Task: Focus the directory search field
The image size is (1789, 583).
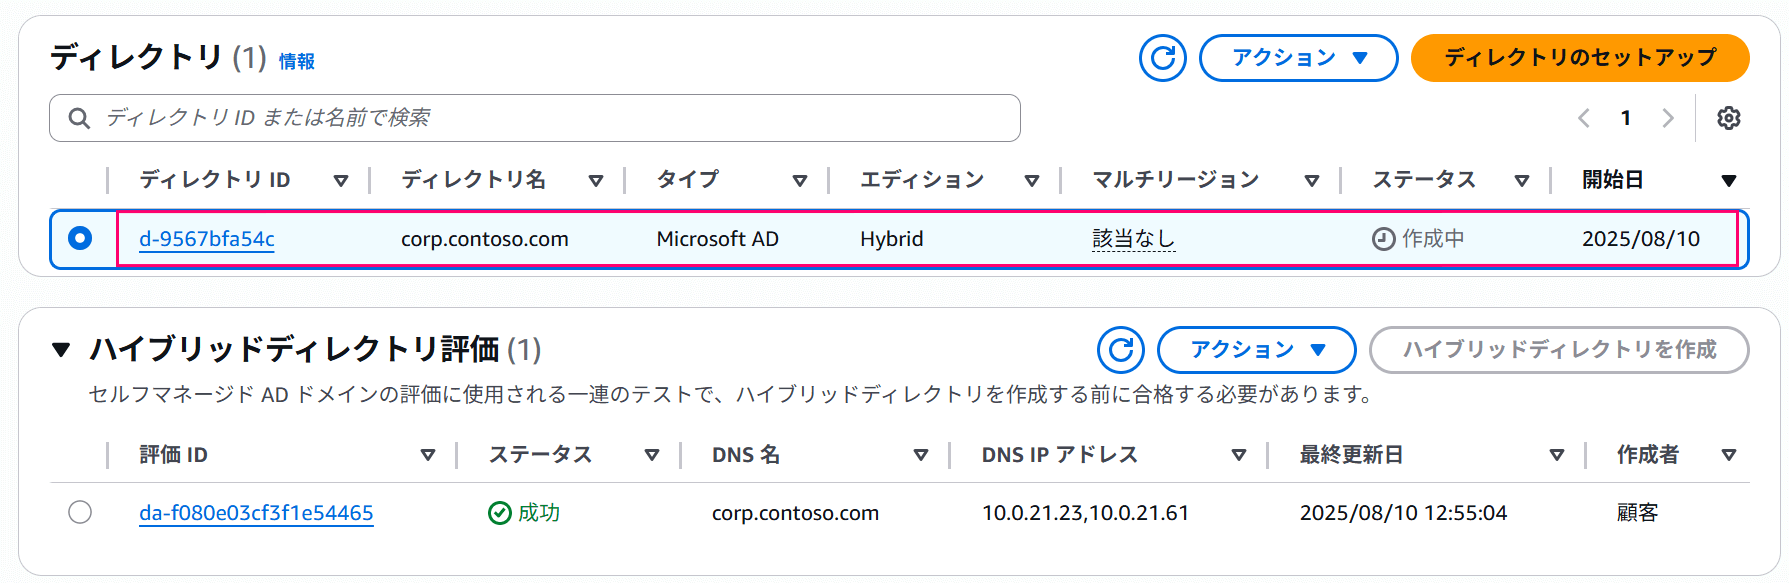Action: tap(535, 118)
